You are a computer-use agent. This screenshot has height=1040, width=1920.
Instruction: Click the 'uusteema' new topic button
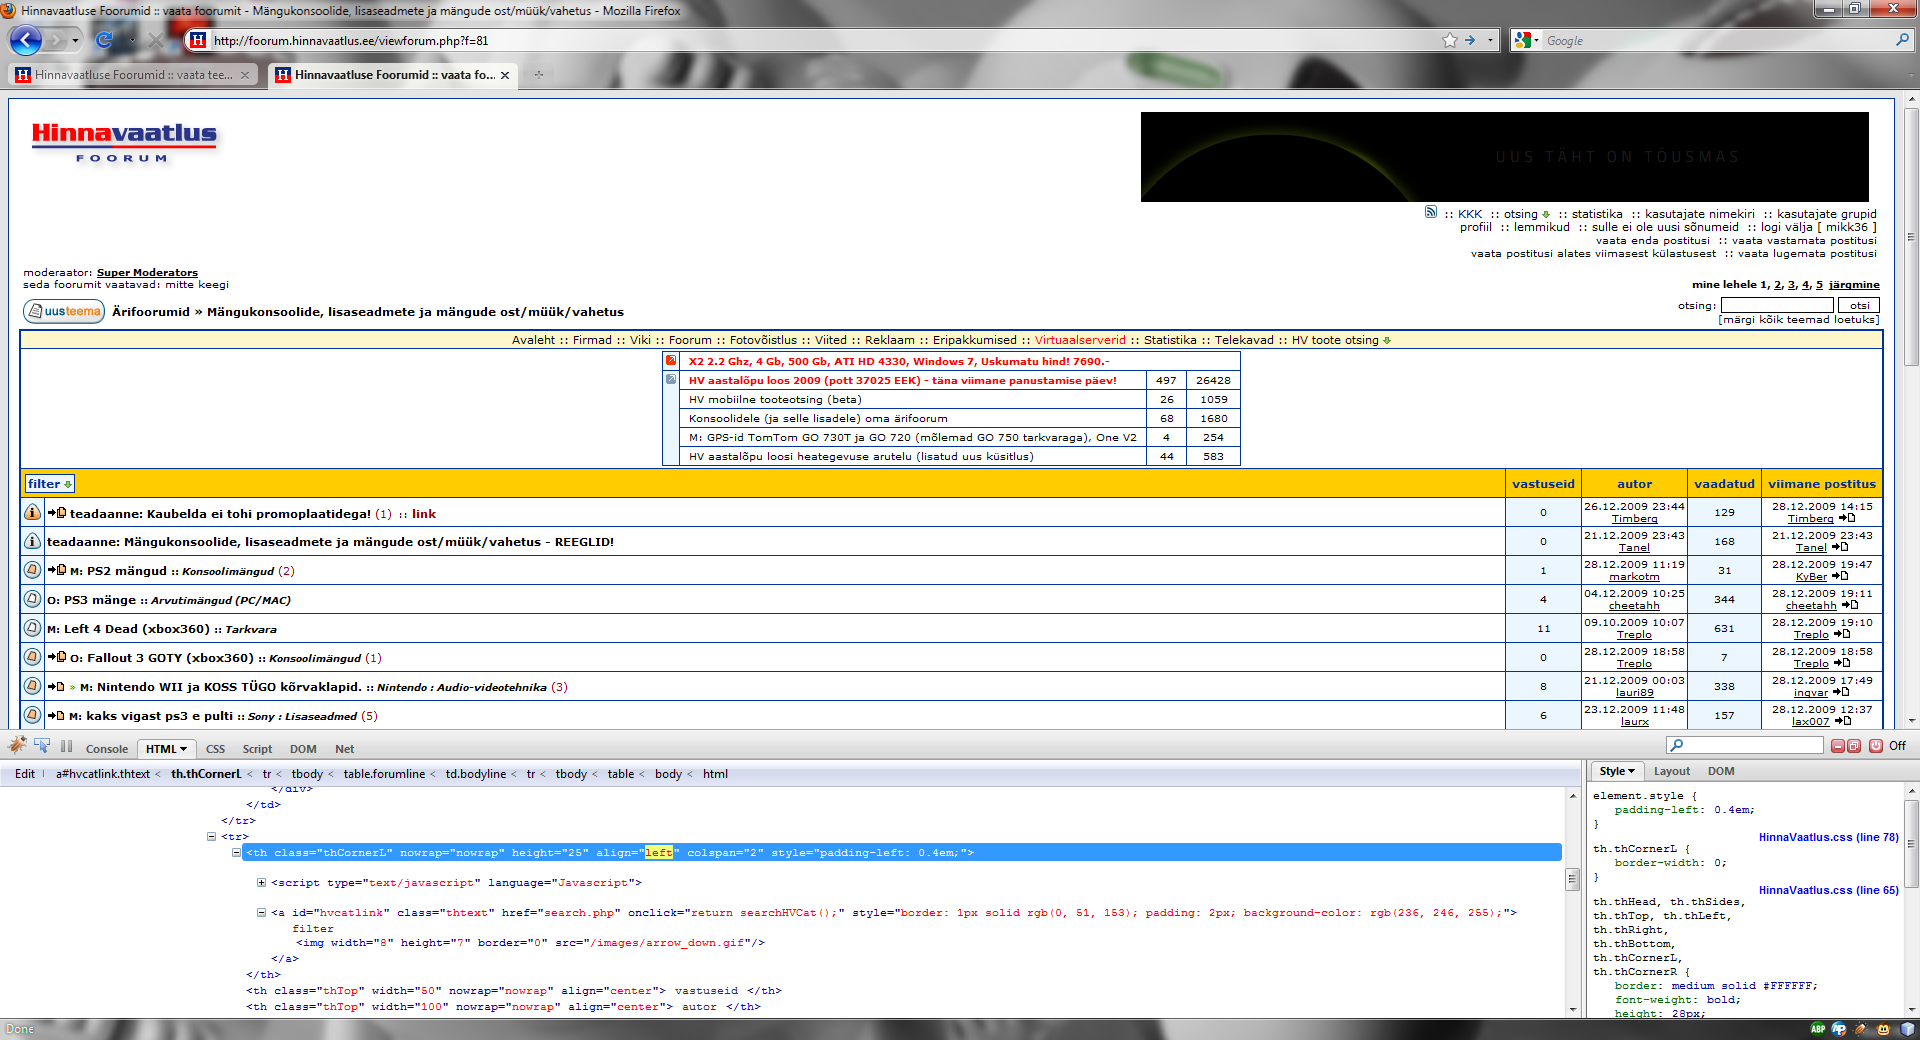64,311
